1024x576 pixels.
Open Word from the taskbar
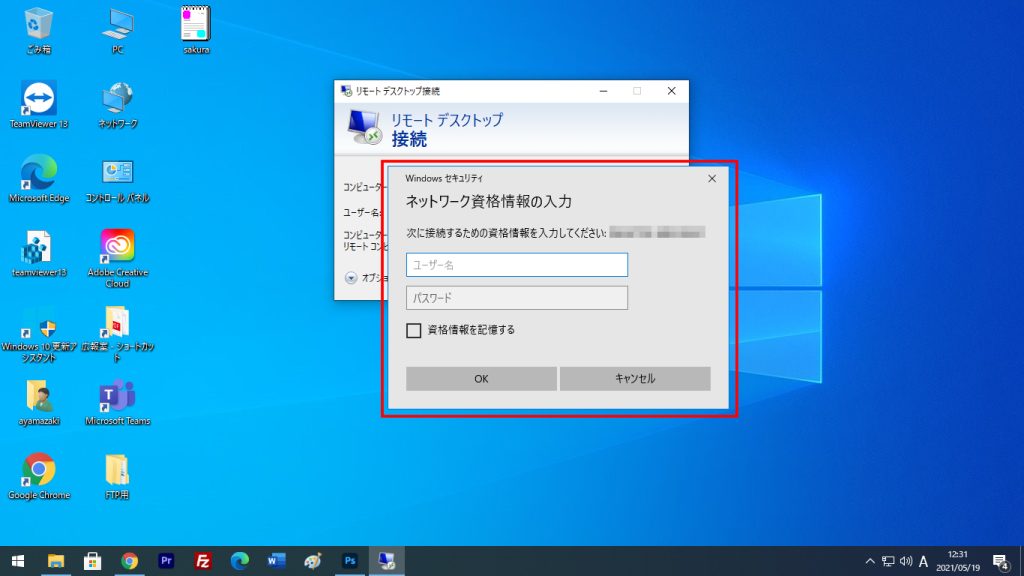point(276,561)
